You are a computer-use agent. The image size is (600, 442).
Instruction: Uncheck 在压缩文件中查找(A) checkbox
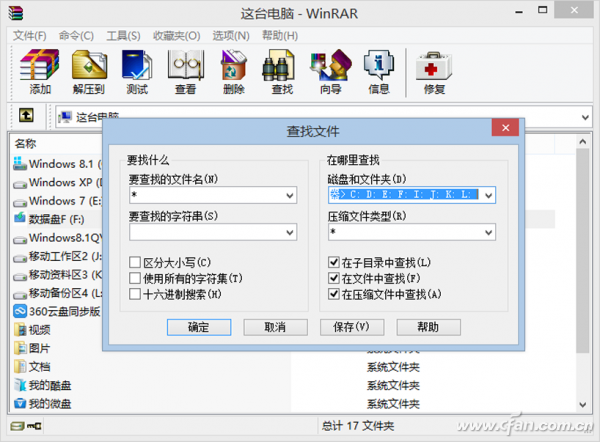point(334,294)
